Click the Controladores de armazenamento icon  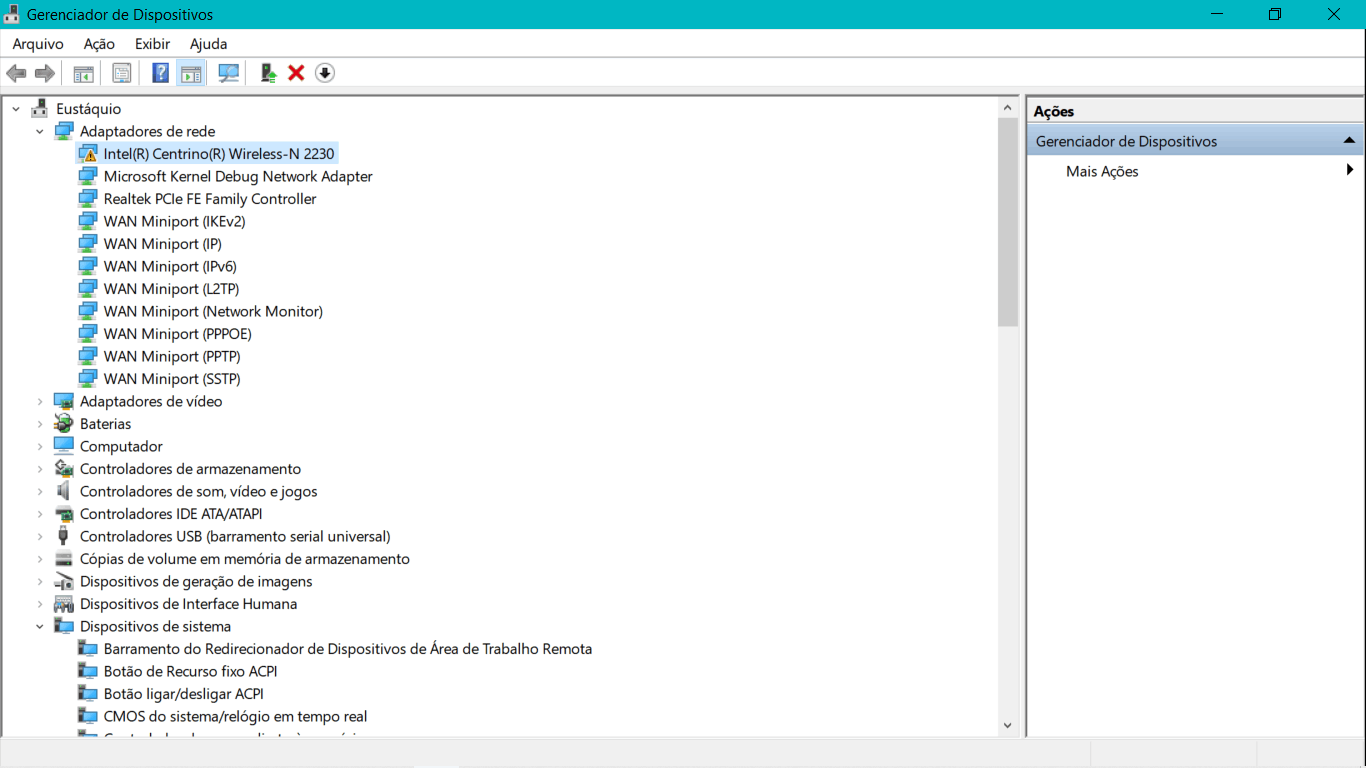click(x=64, y=469)
